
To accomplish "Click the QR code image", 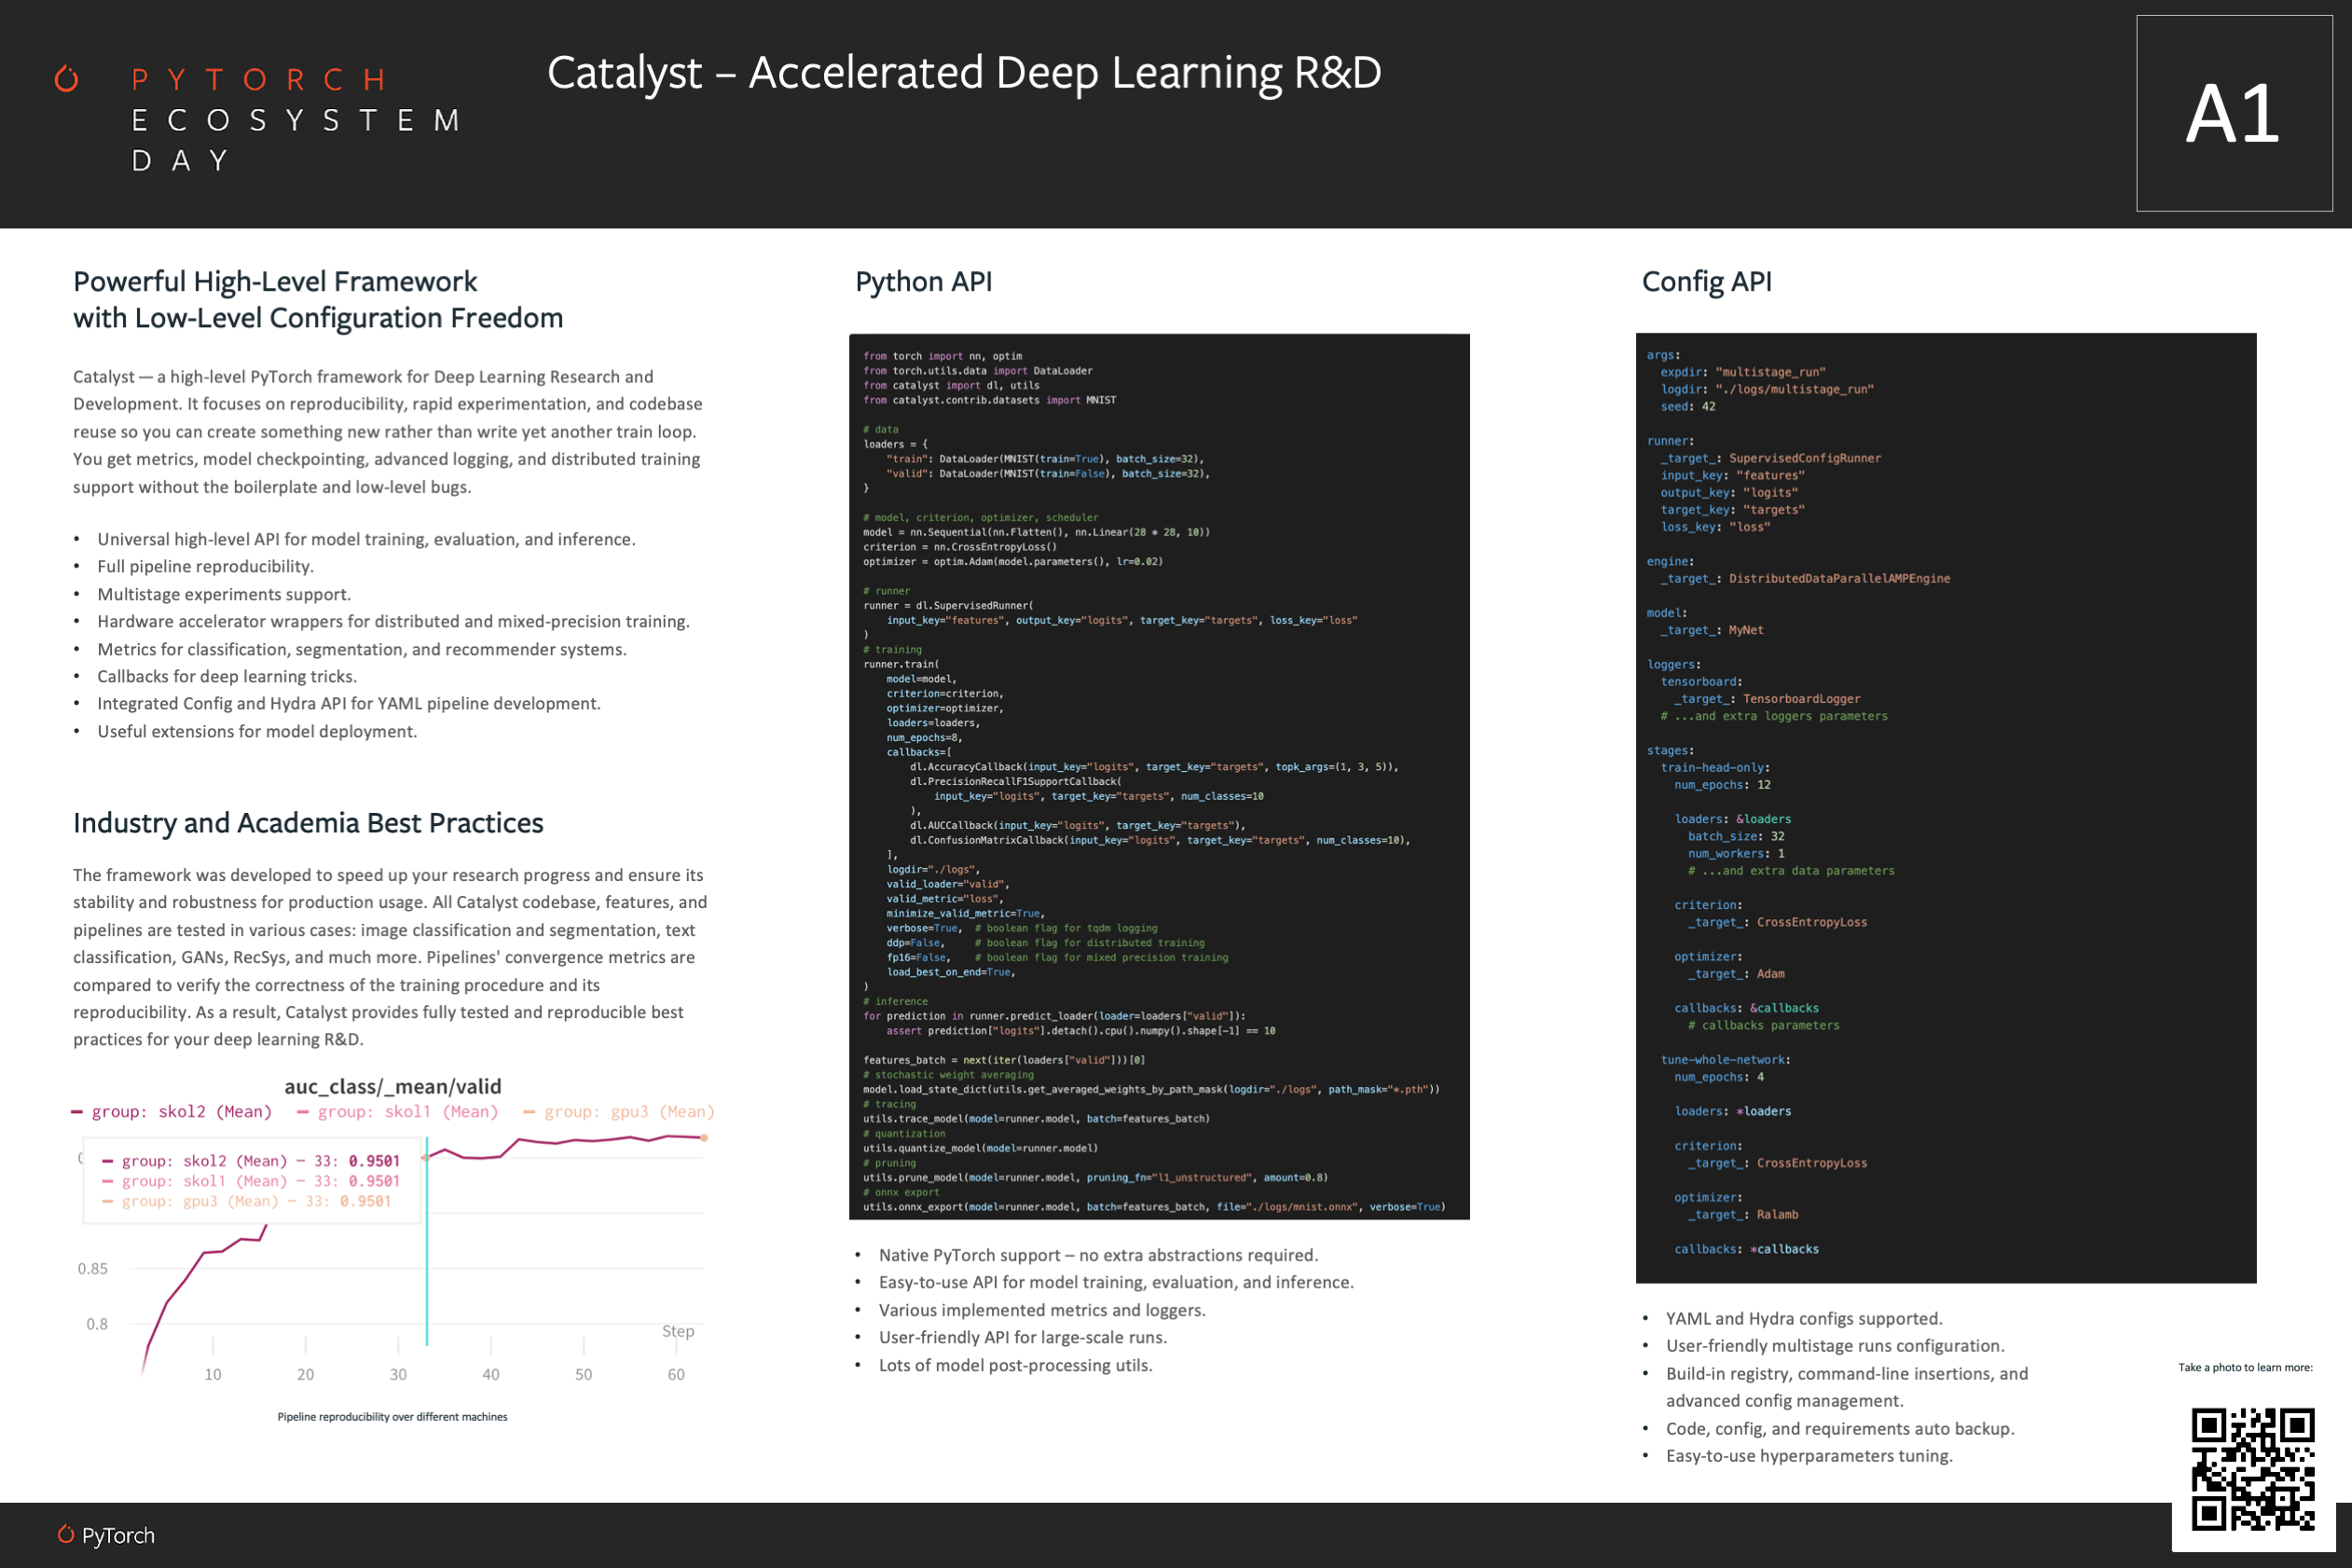I will [x=2252, y=1469].
